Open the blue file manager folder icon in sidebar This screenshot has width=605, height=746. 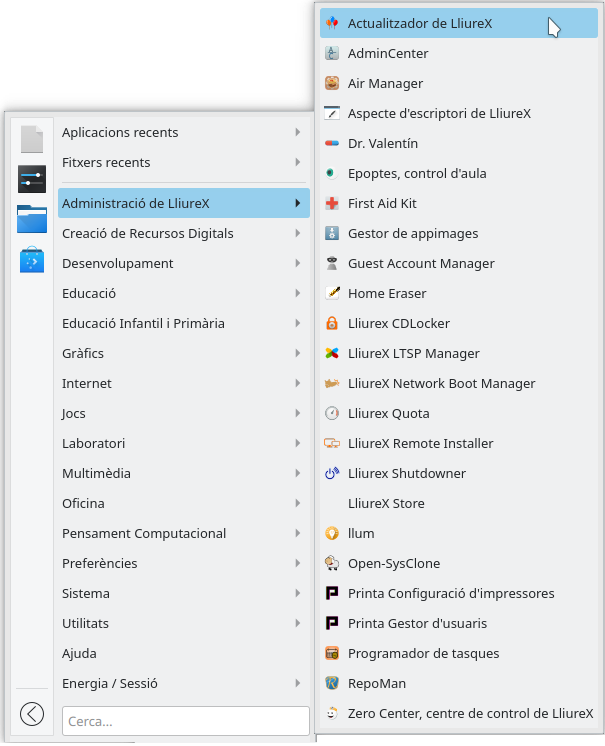click(x=32, y=218)
